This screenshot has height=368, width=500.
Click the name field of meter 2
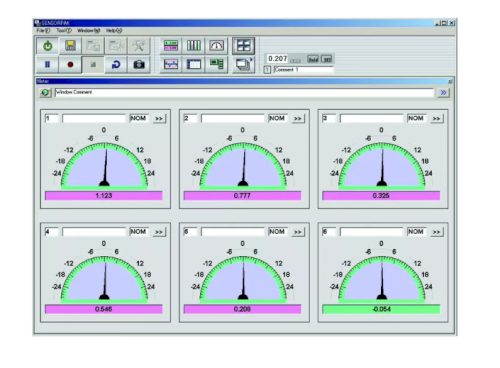(233, 118)
